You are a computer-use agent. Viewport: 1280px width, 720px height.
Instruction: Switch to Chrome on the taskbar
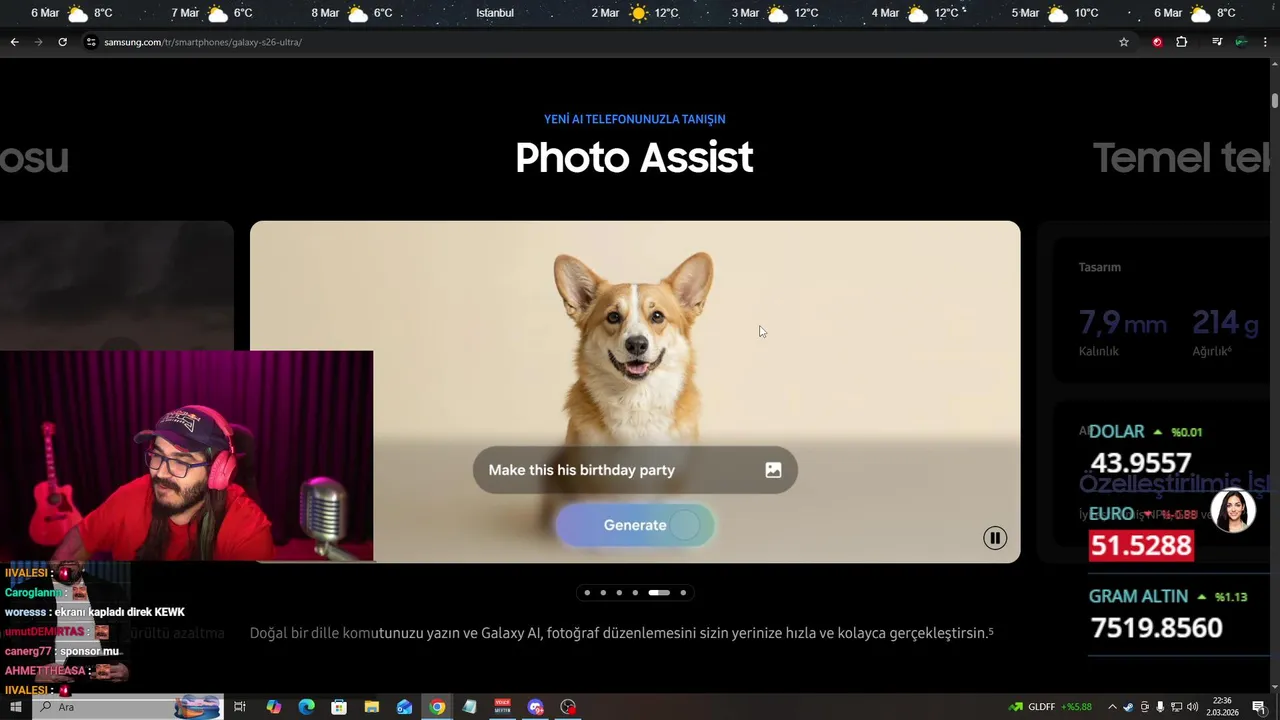click(x=437, y=707)
